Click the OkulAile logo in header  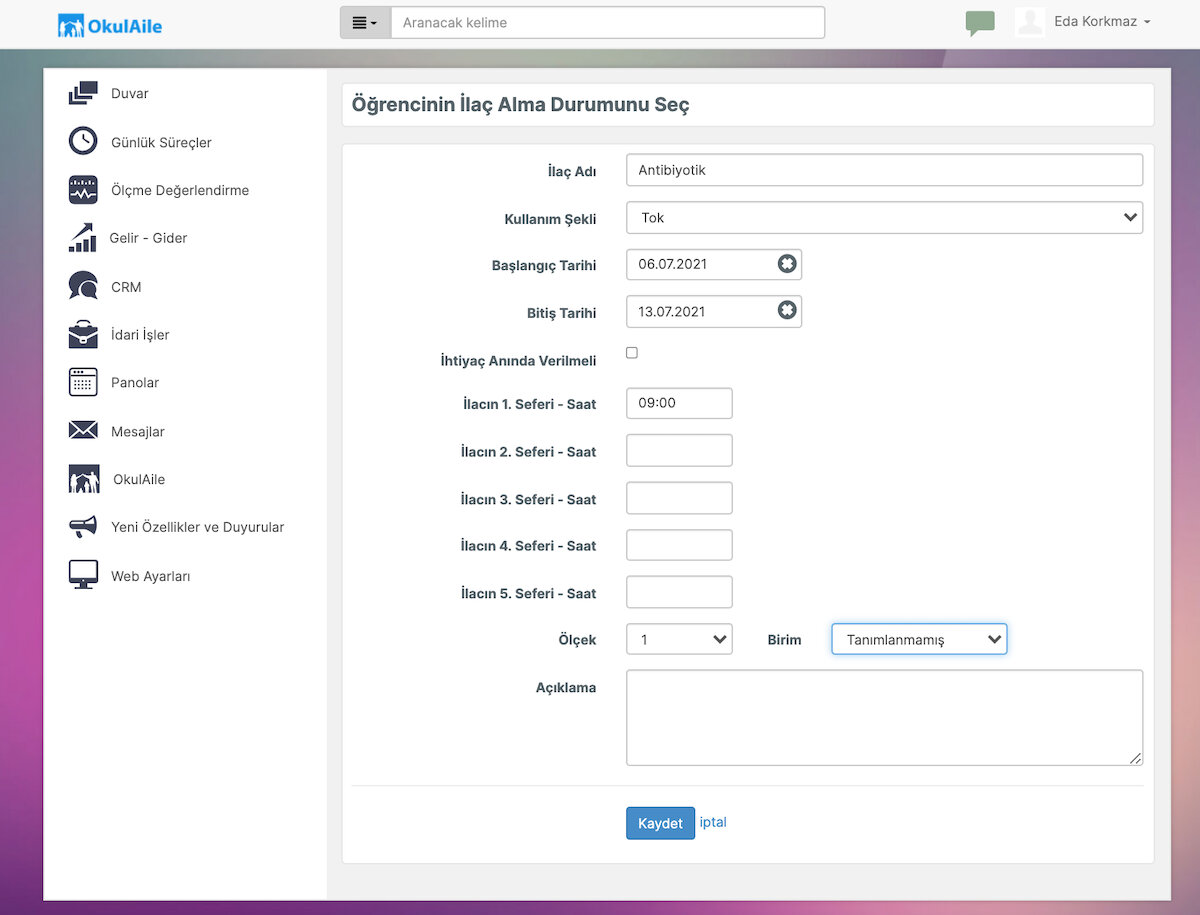click(110, 25)
